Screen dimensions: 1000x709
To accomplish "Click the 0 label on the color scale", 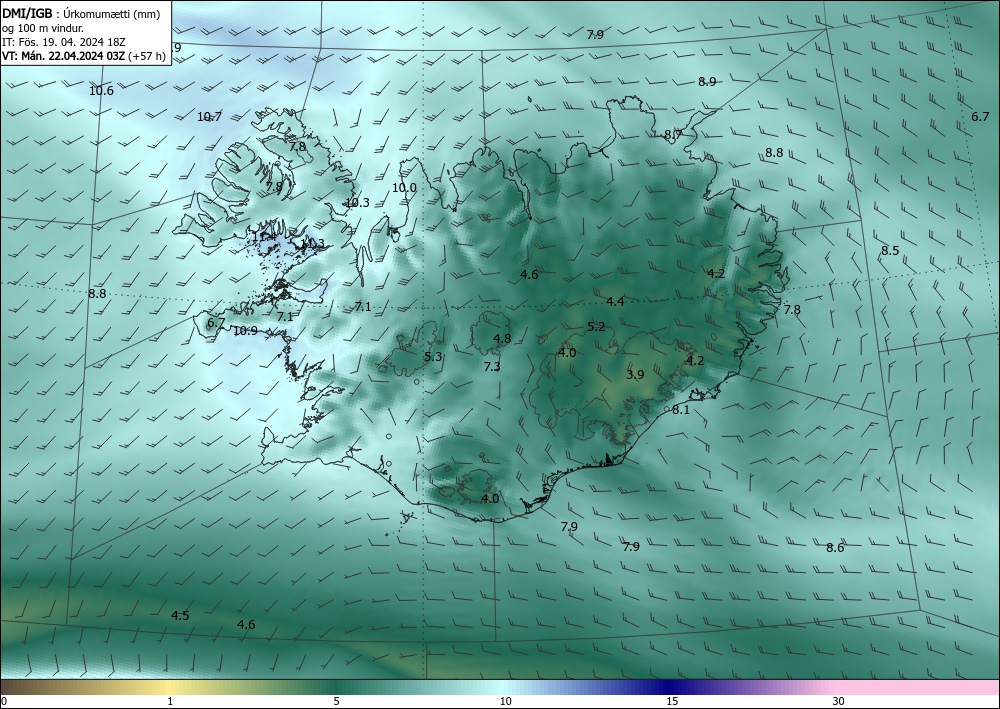I will click(x=4, y=701).
